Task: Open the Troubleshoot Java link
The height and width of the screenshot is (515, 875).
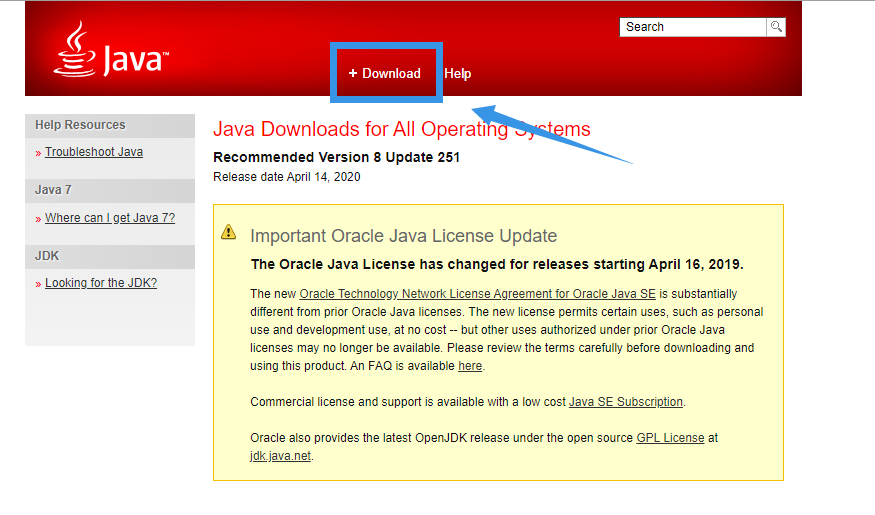Action: tap(94, 152)
